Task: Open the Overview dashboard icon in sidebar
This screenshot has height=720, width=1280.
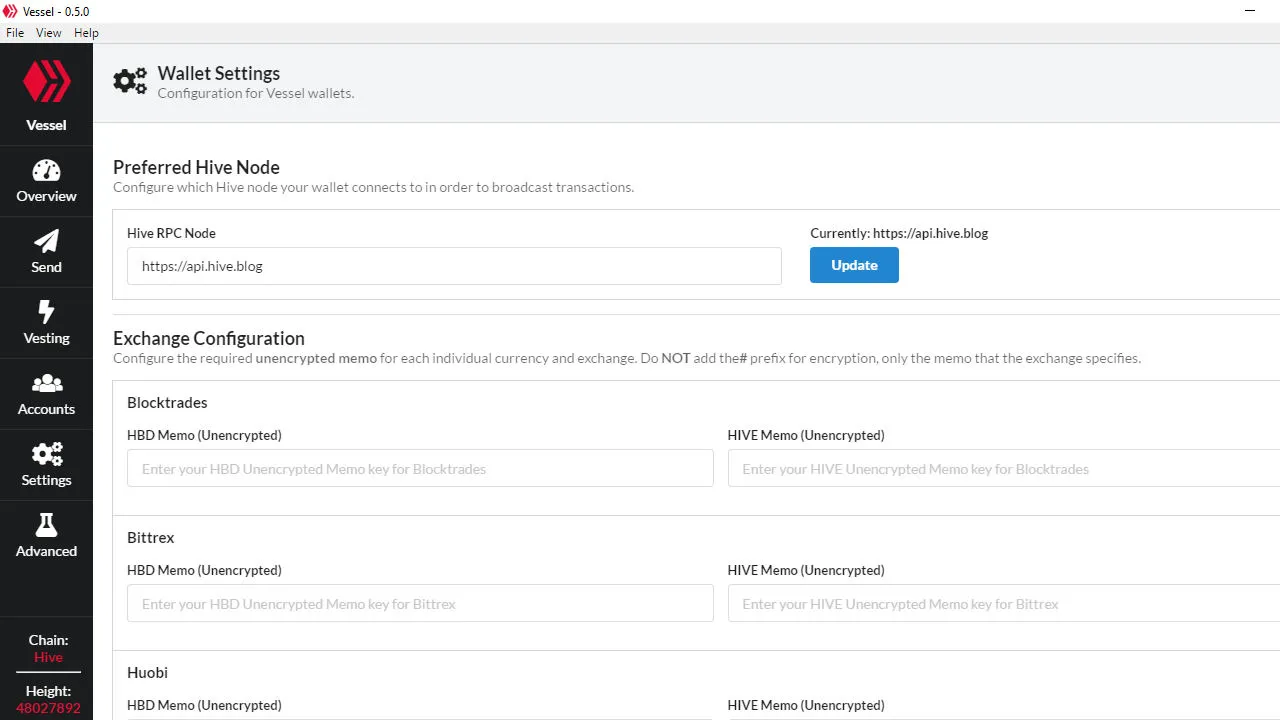Action: (x=46, y=170)
